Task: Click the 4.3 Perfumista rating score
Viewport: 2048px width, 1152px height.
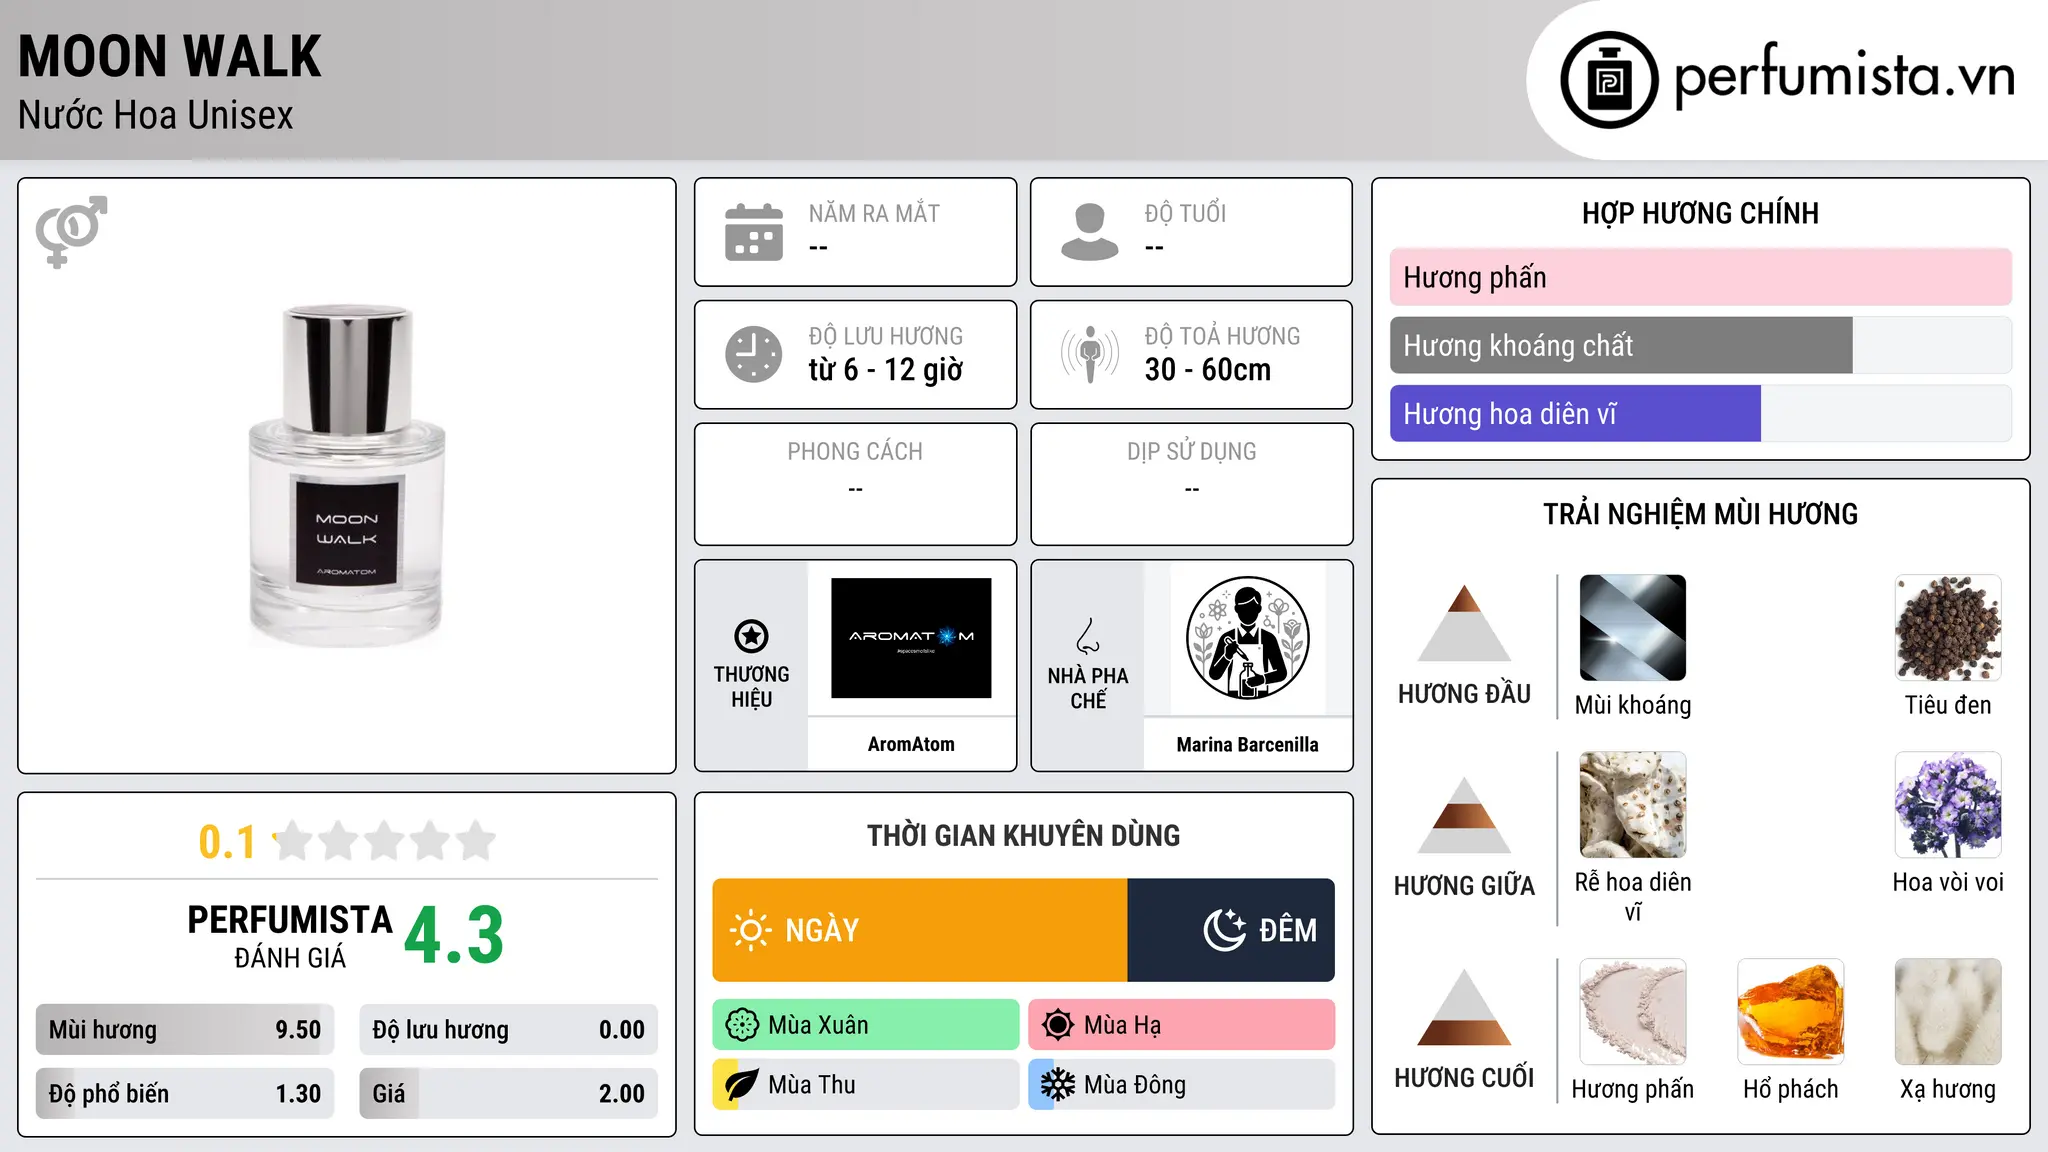Action: click(x=454, y=935)
